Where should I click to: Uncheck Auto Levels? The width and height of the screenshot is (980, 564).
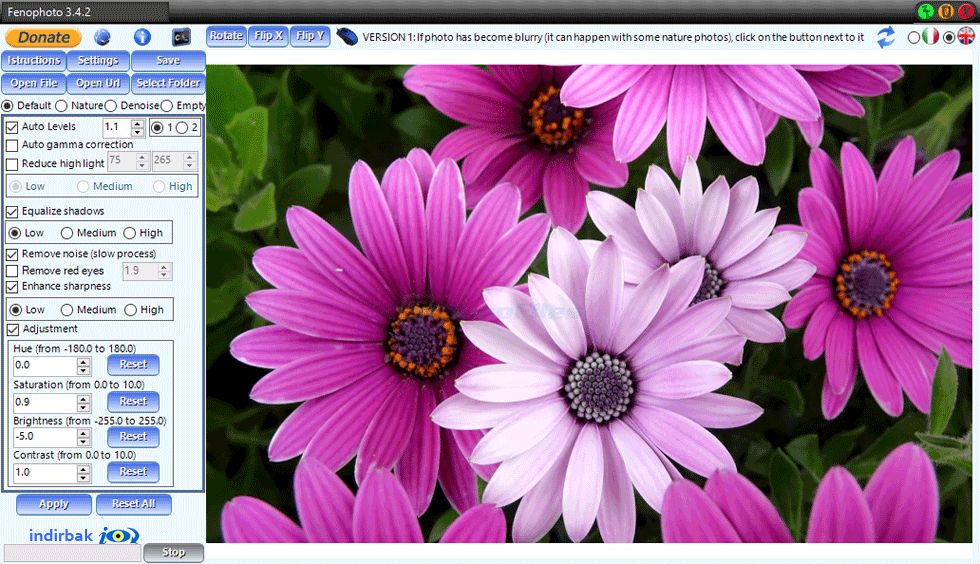12,127
